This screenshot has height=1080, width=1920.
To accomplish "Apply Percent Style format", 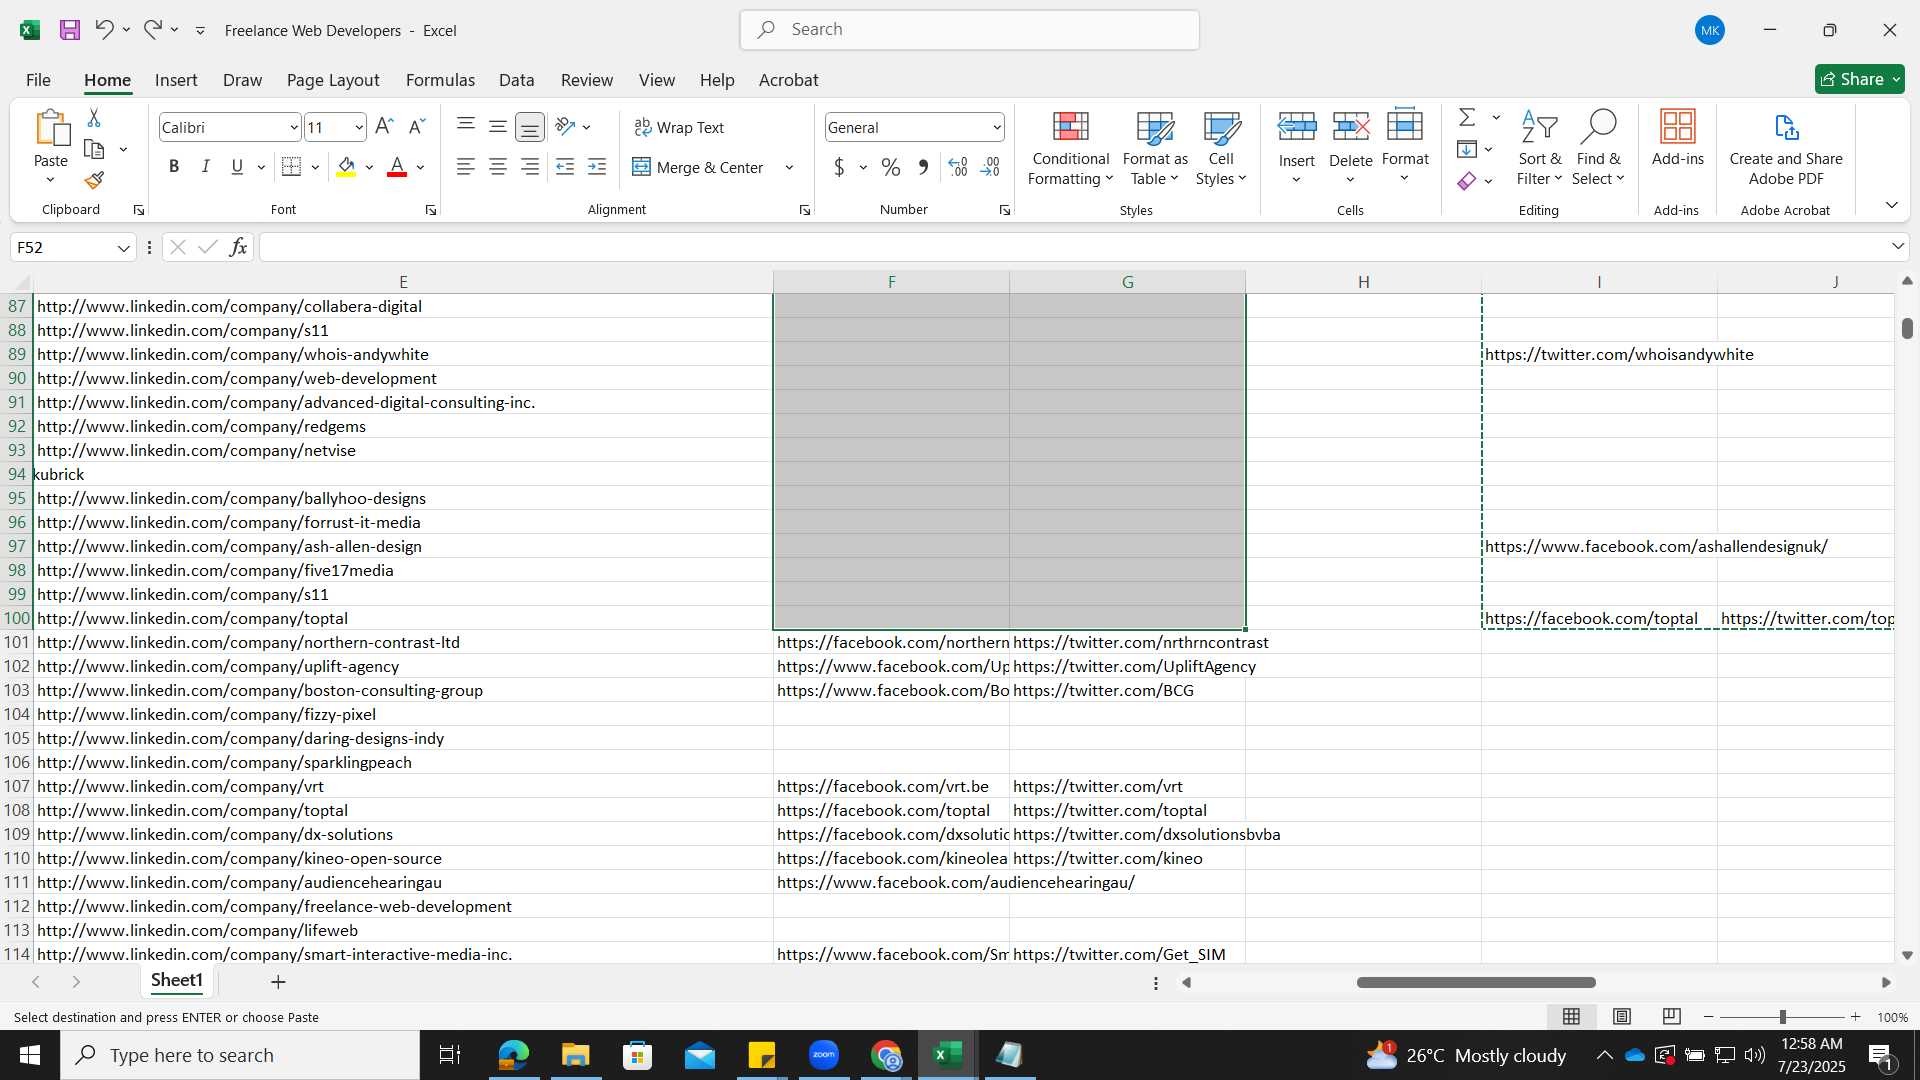I will (891, 167).
